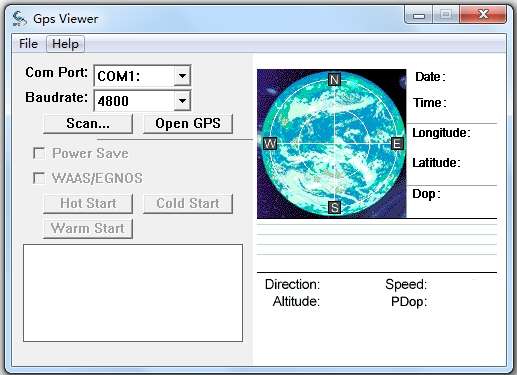
Task: Click the Altitude: label
Action: pyautogui.click(x=296, y=301)
